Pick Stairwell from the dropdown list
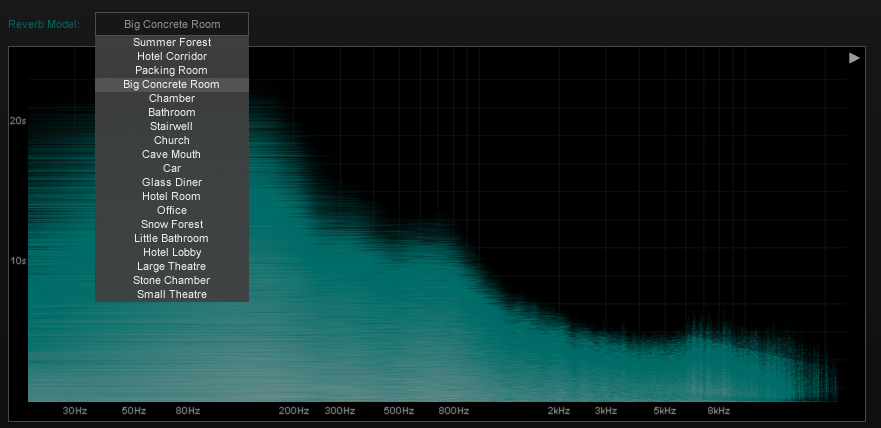 point(171,127)
